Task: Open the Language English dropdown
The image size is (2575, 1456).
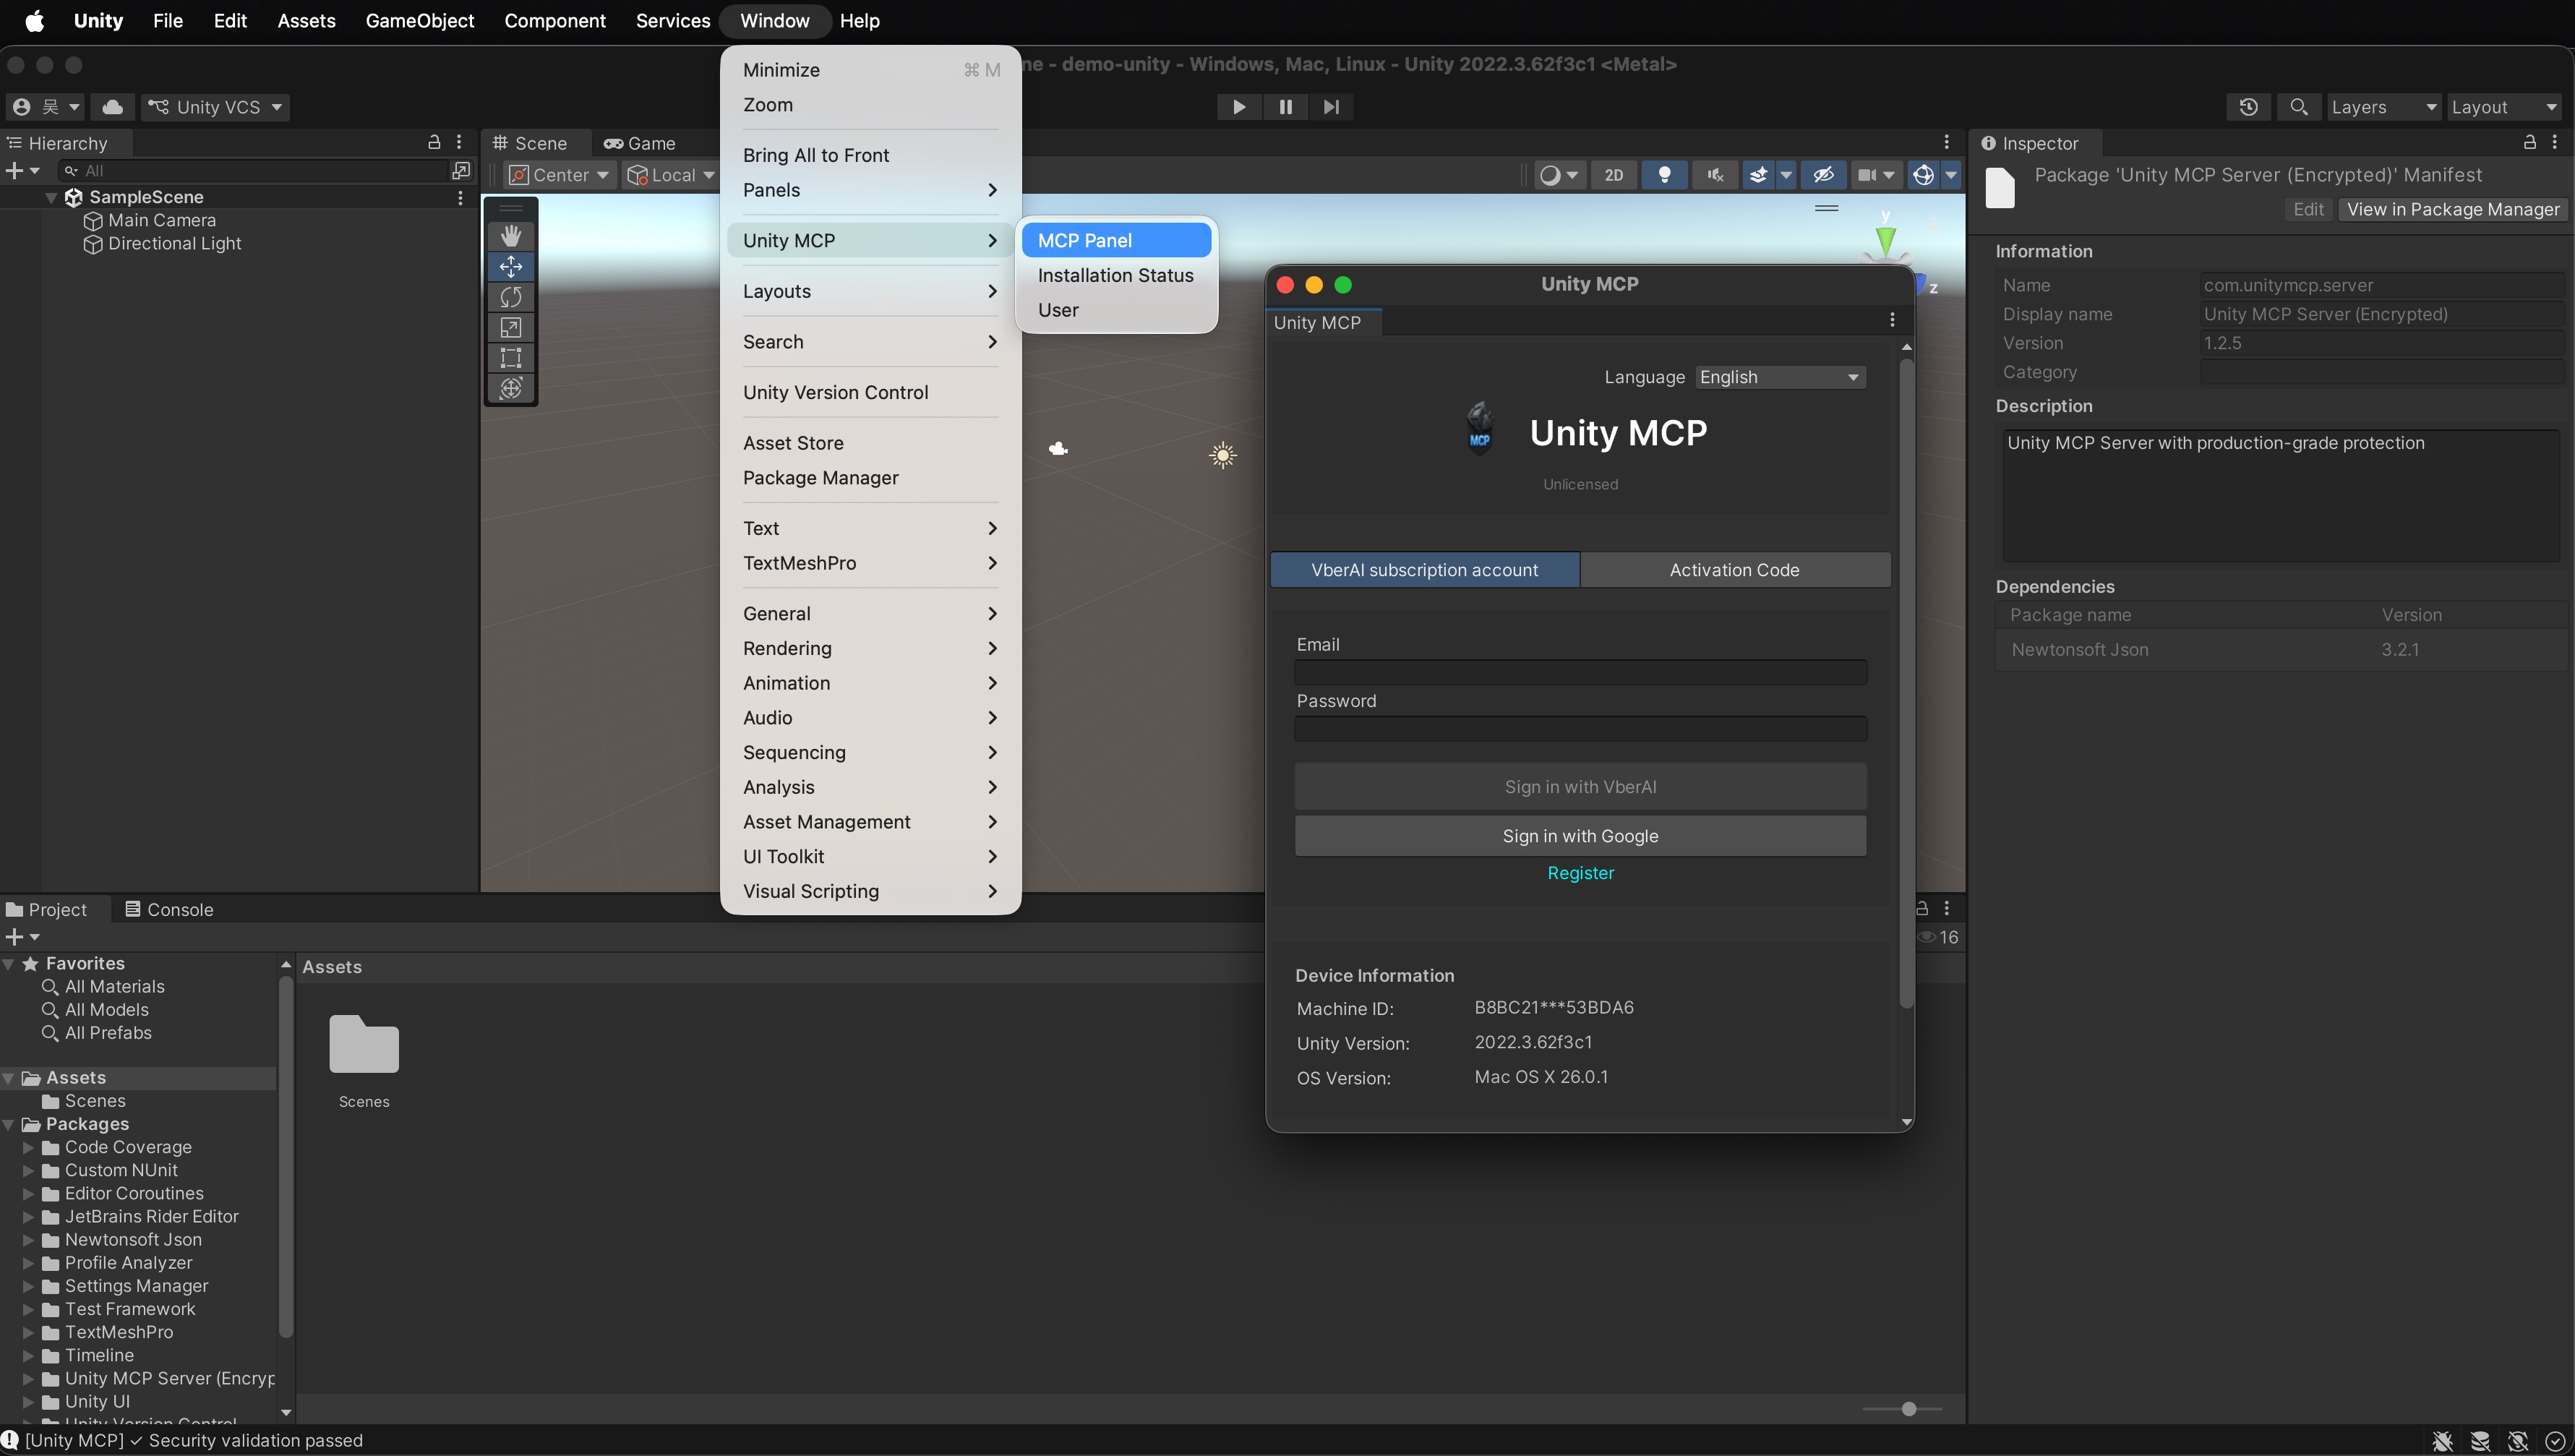Action: 1780,377
